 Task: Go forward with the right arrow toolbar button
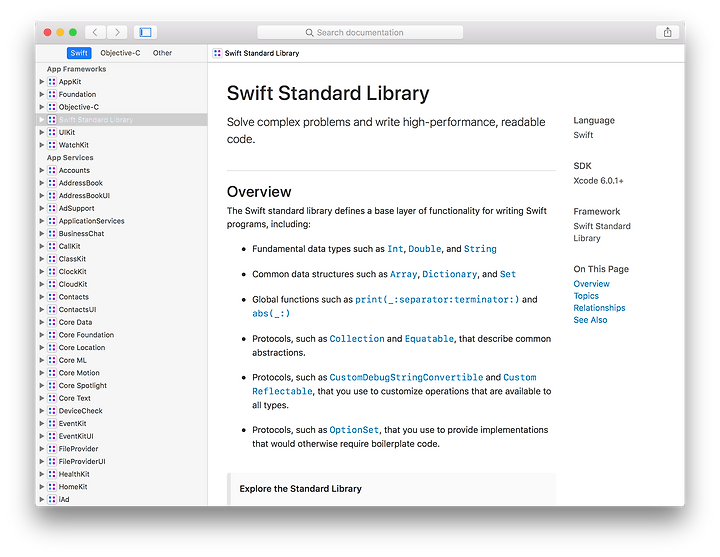pyautogui.click(x=117, y=32)
